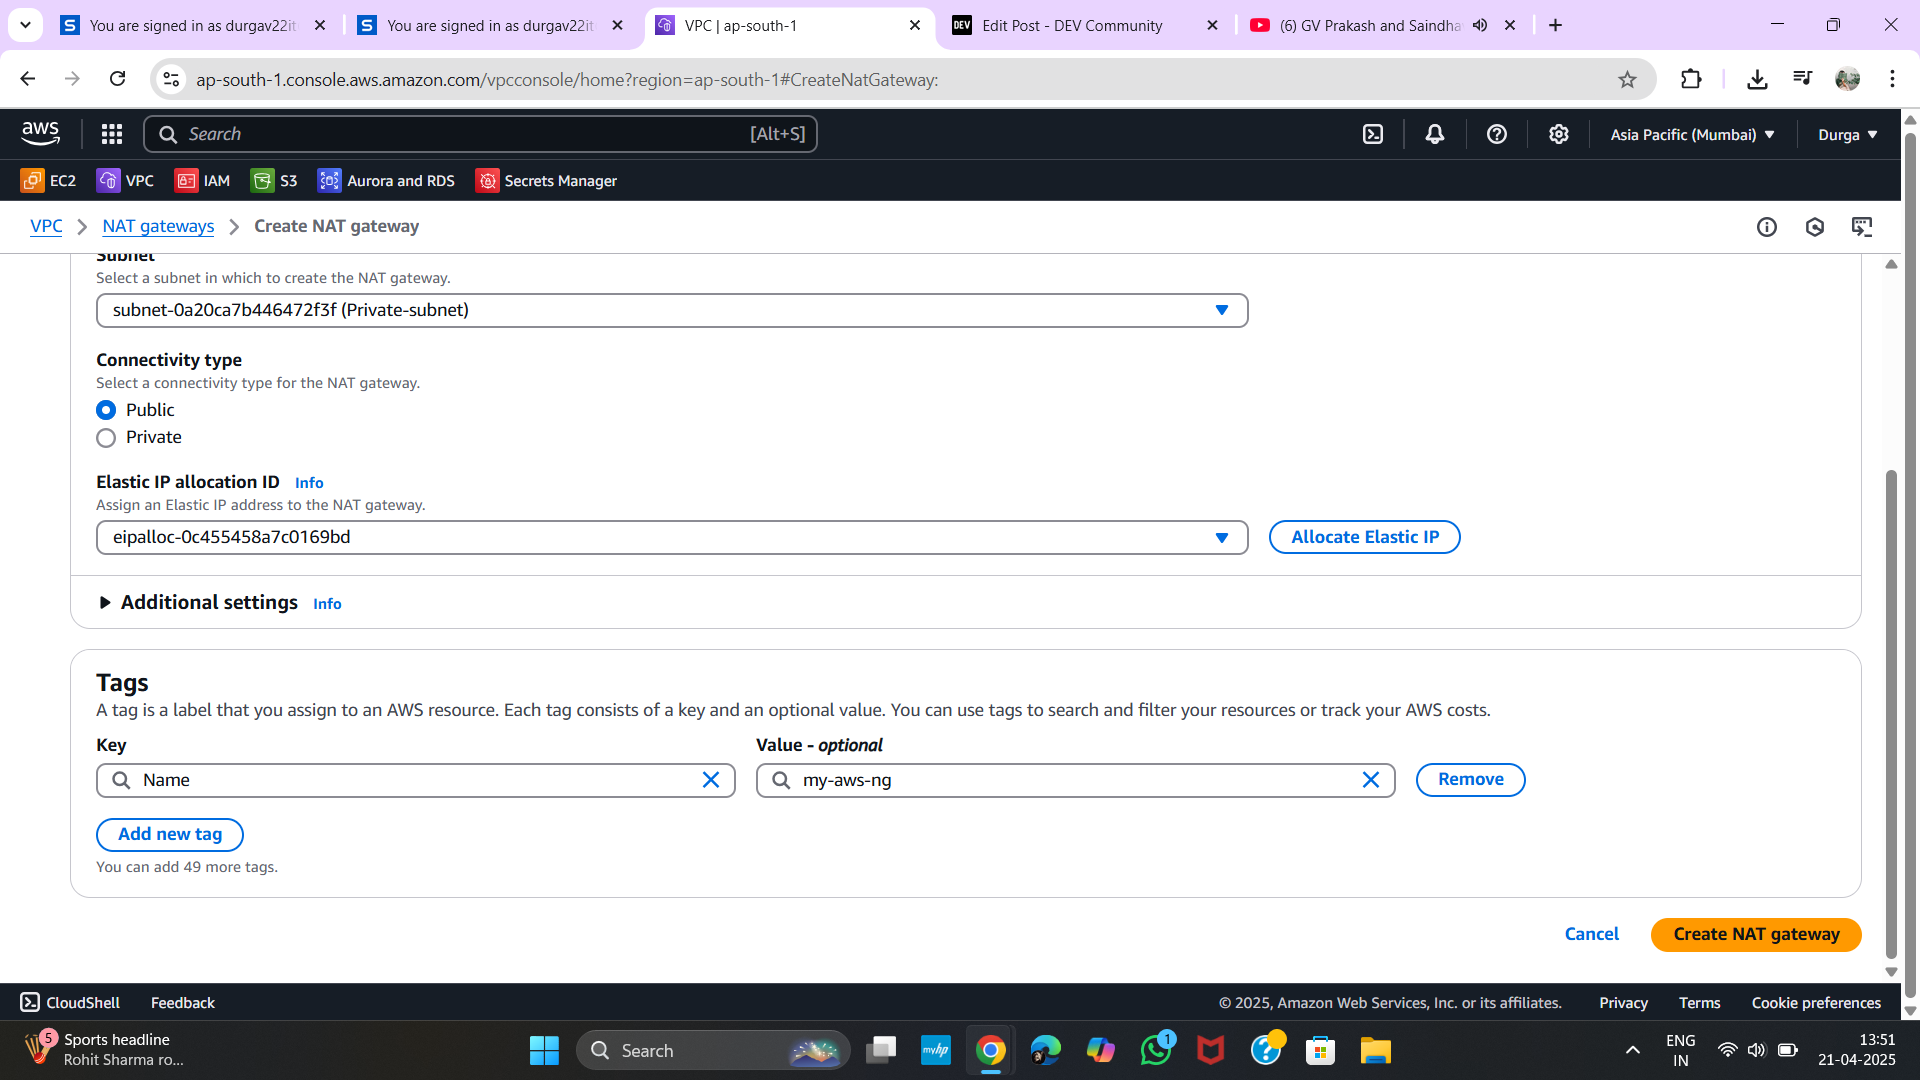Open the AWS help menu
Screen dimensions: 1920x1080
click(1497, 134)
